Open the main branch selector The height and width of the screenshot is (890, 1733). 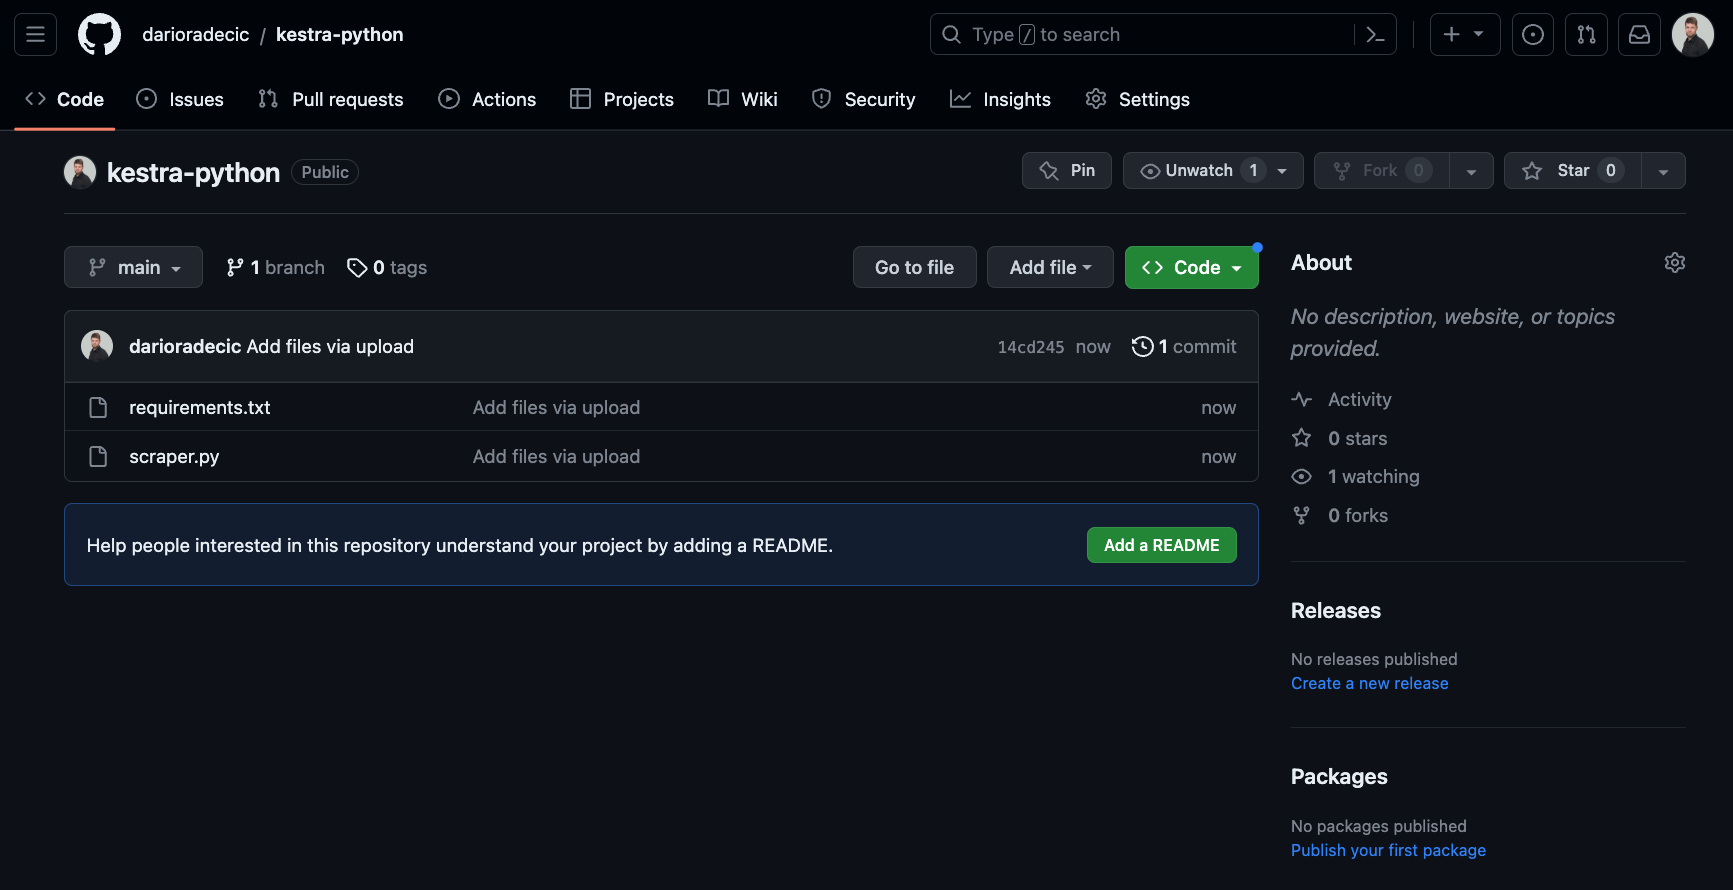click(x=133, y=267)
